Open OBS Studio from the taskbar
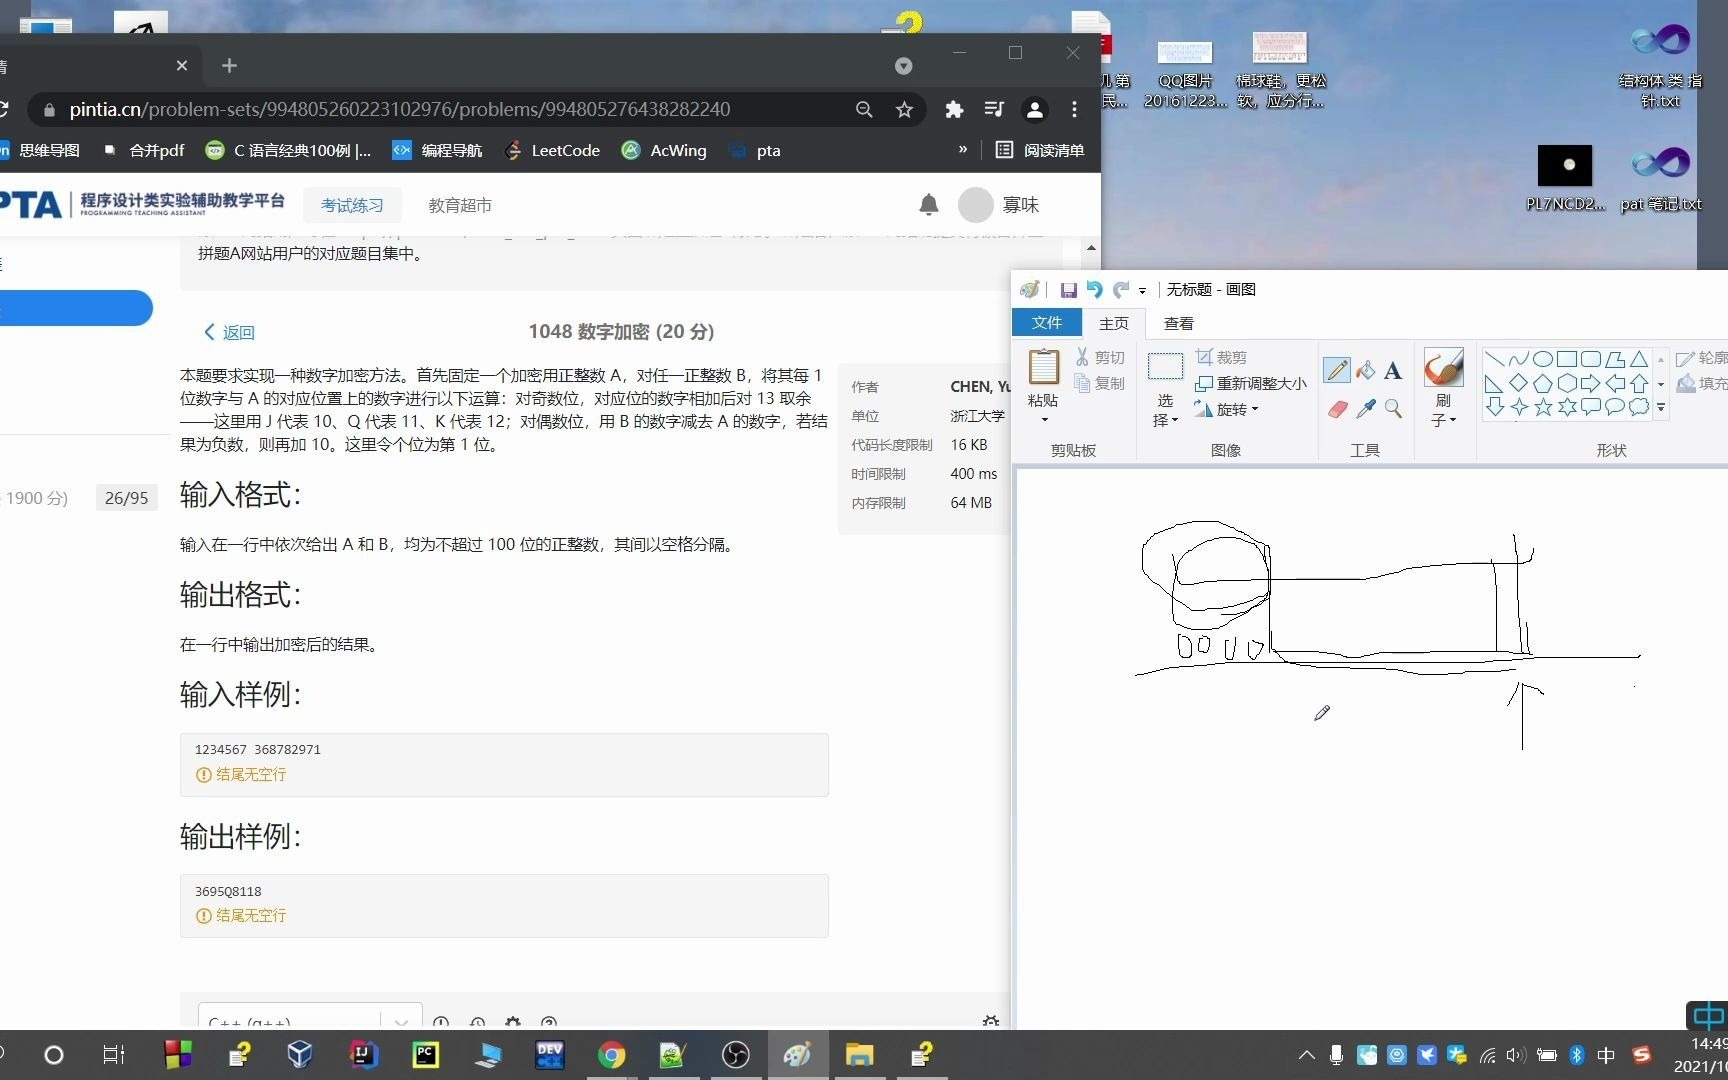The image size is (1728, 1080). (x=736, y=1055)
